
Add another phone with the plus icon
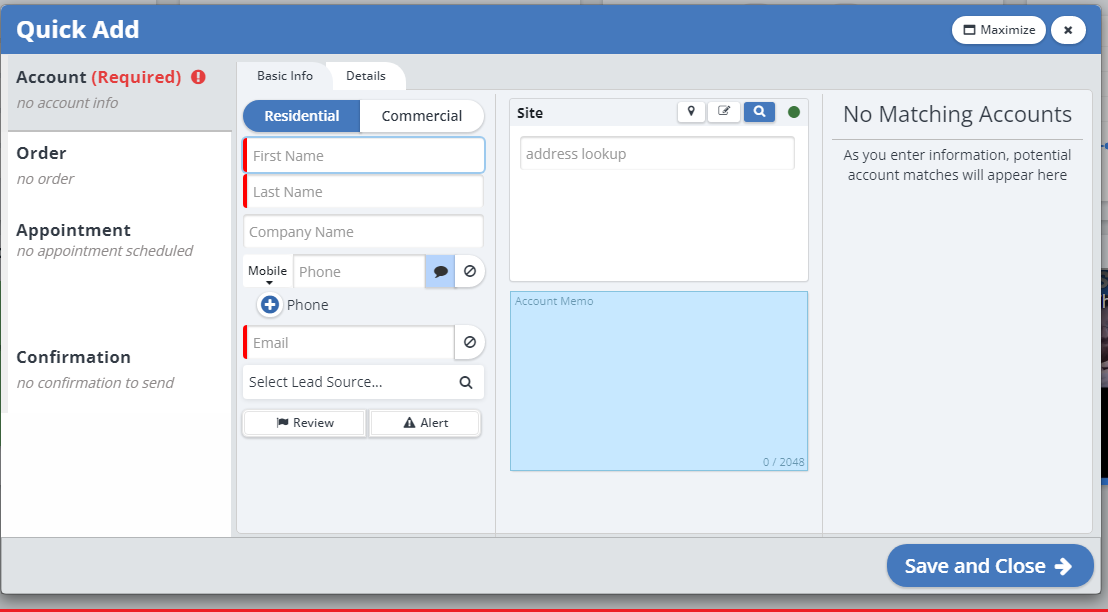tap(270, 305)
